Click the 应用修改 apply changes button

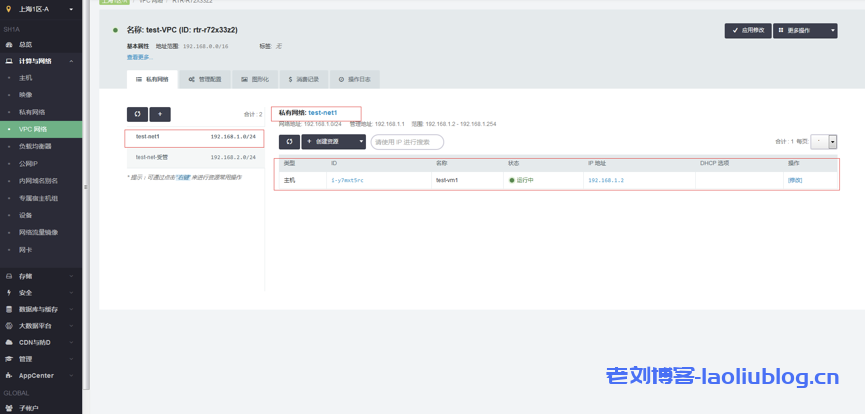[x=747, y=30]
